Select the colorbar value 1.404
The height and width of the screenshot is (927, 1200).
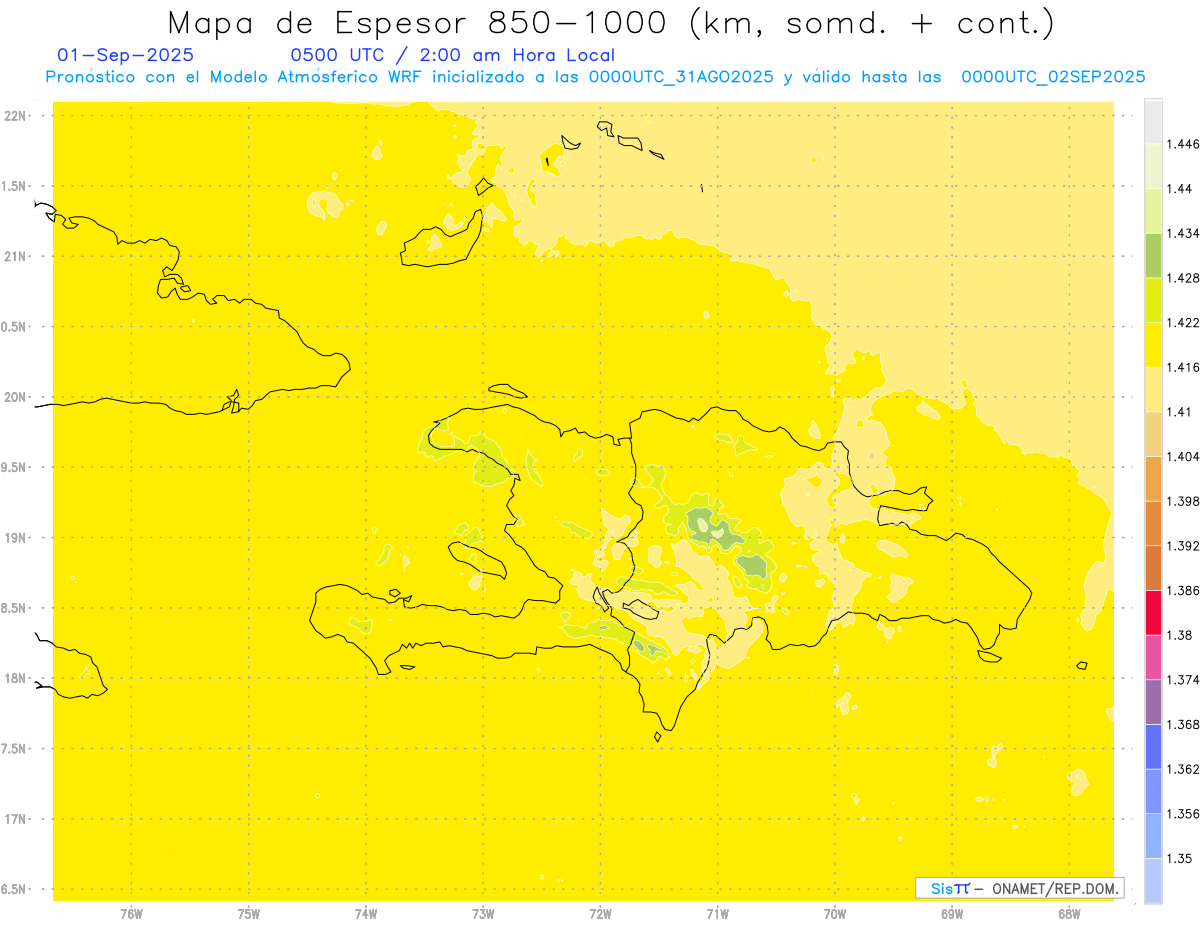(x=1183, y=456)
